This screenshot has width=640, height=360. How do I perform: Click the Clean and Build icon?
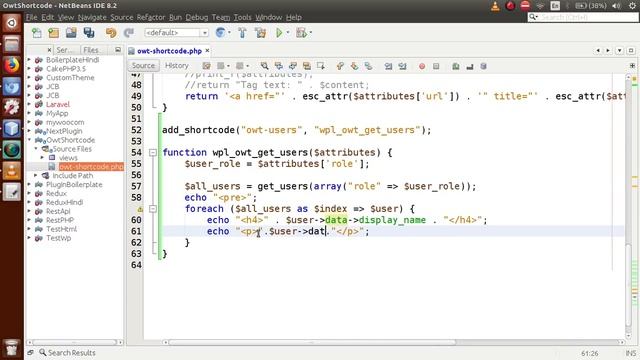click(x=260, y=33)
